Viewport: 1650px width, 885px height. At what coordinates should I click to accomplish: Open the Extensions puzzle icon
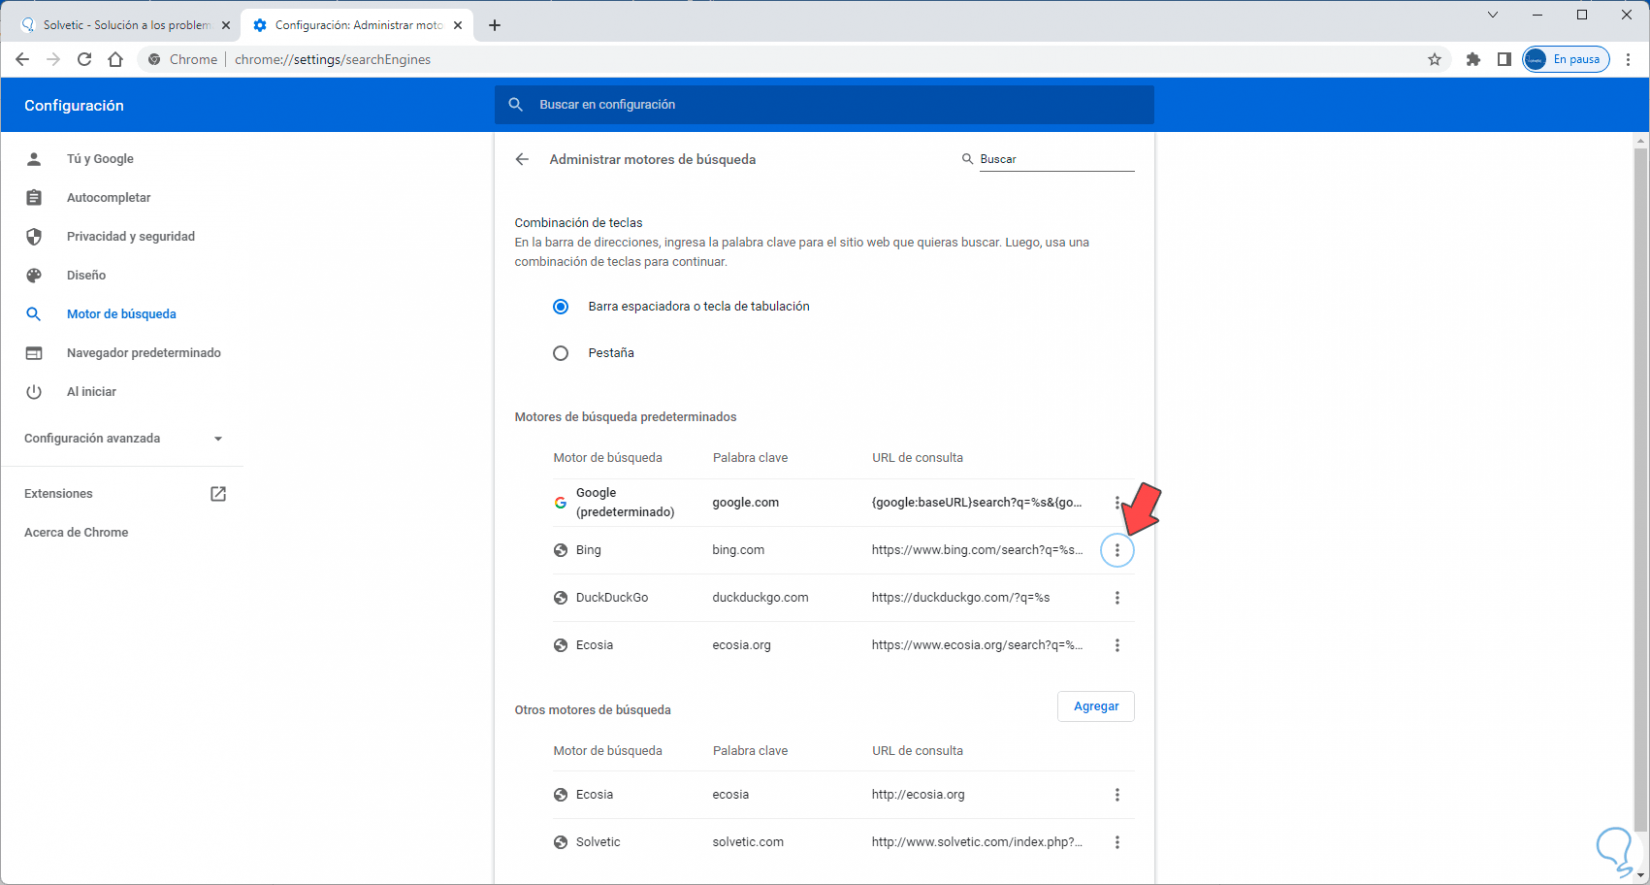[1473, 59]
